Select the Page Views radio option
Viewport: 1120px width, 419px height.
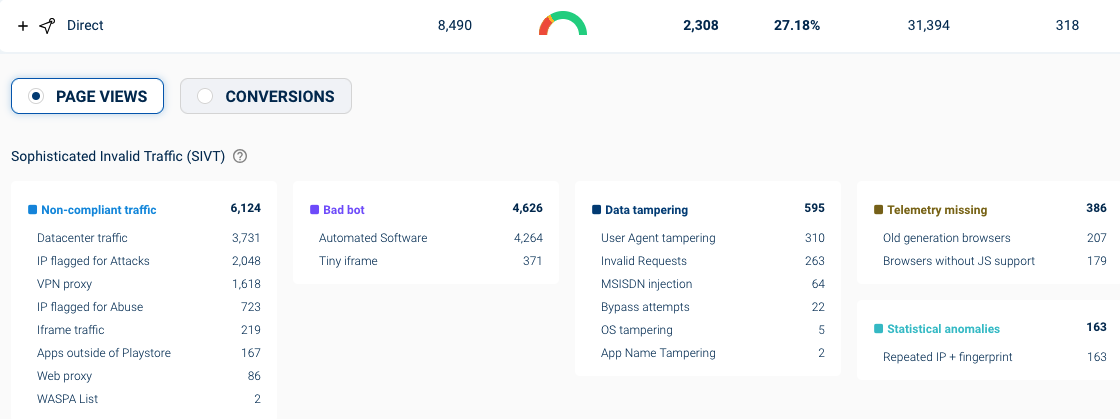pyautogui.click(x=87, y=96)
